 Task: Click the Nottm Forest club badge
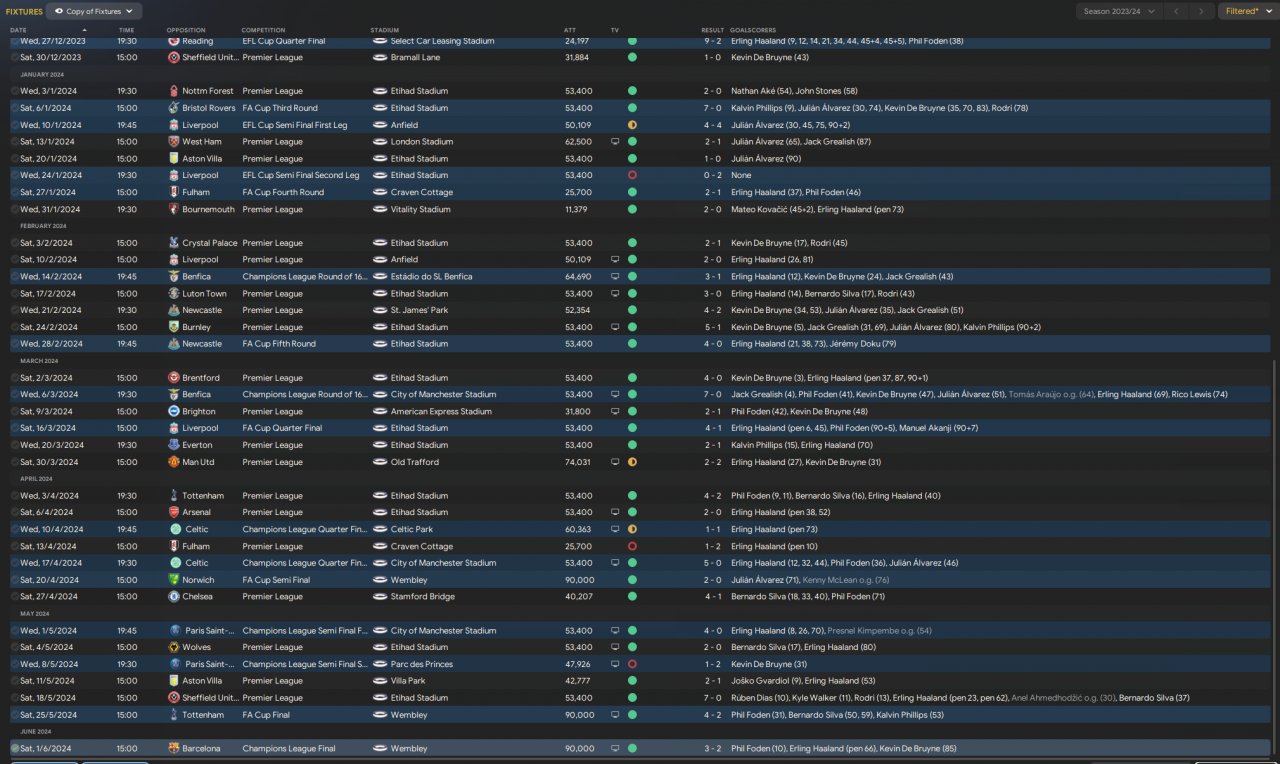tap(174, 91)
